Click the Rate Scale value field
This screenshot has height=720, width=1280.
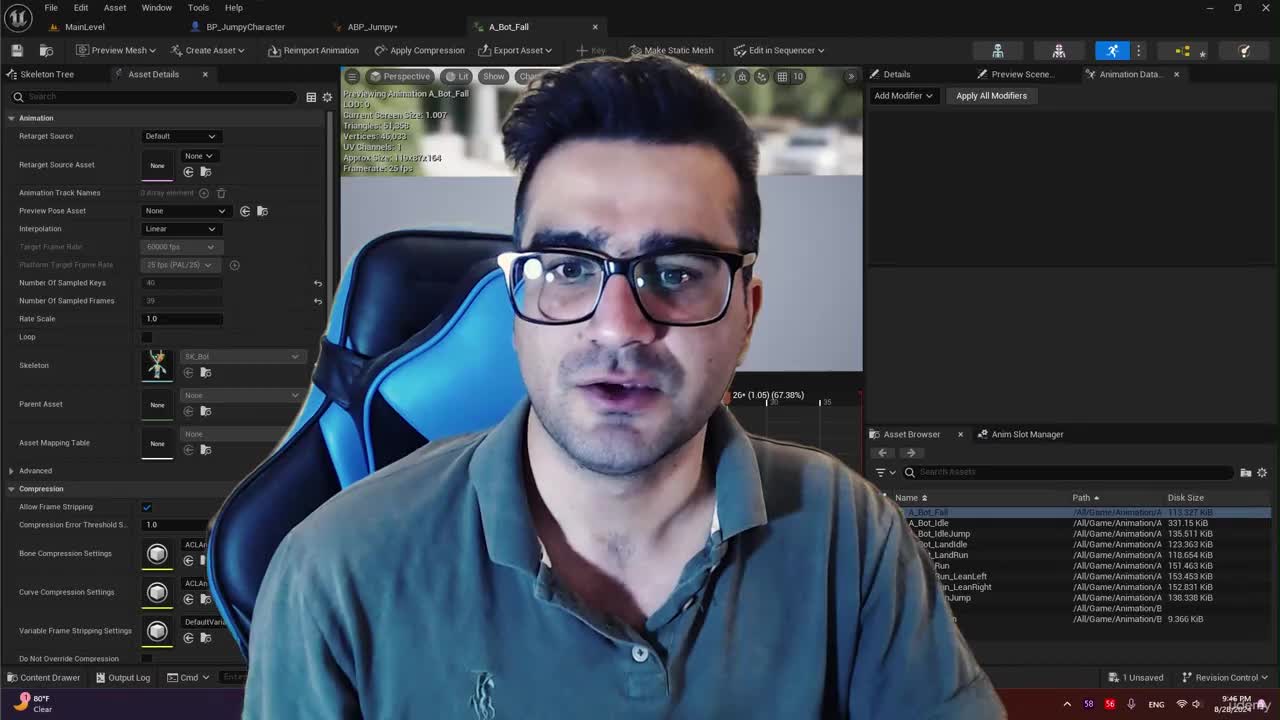coord(183,319)
